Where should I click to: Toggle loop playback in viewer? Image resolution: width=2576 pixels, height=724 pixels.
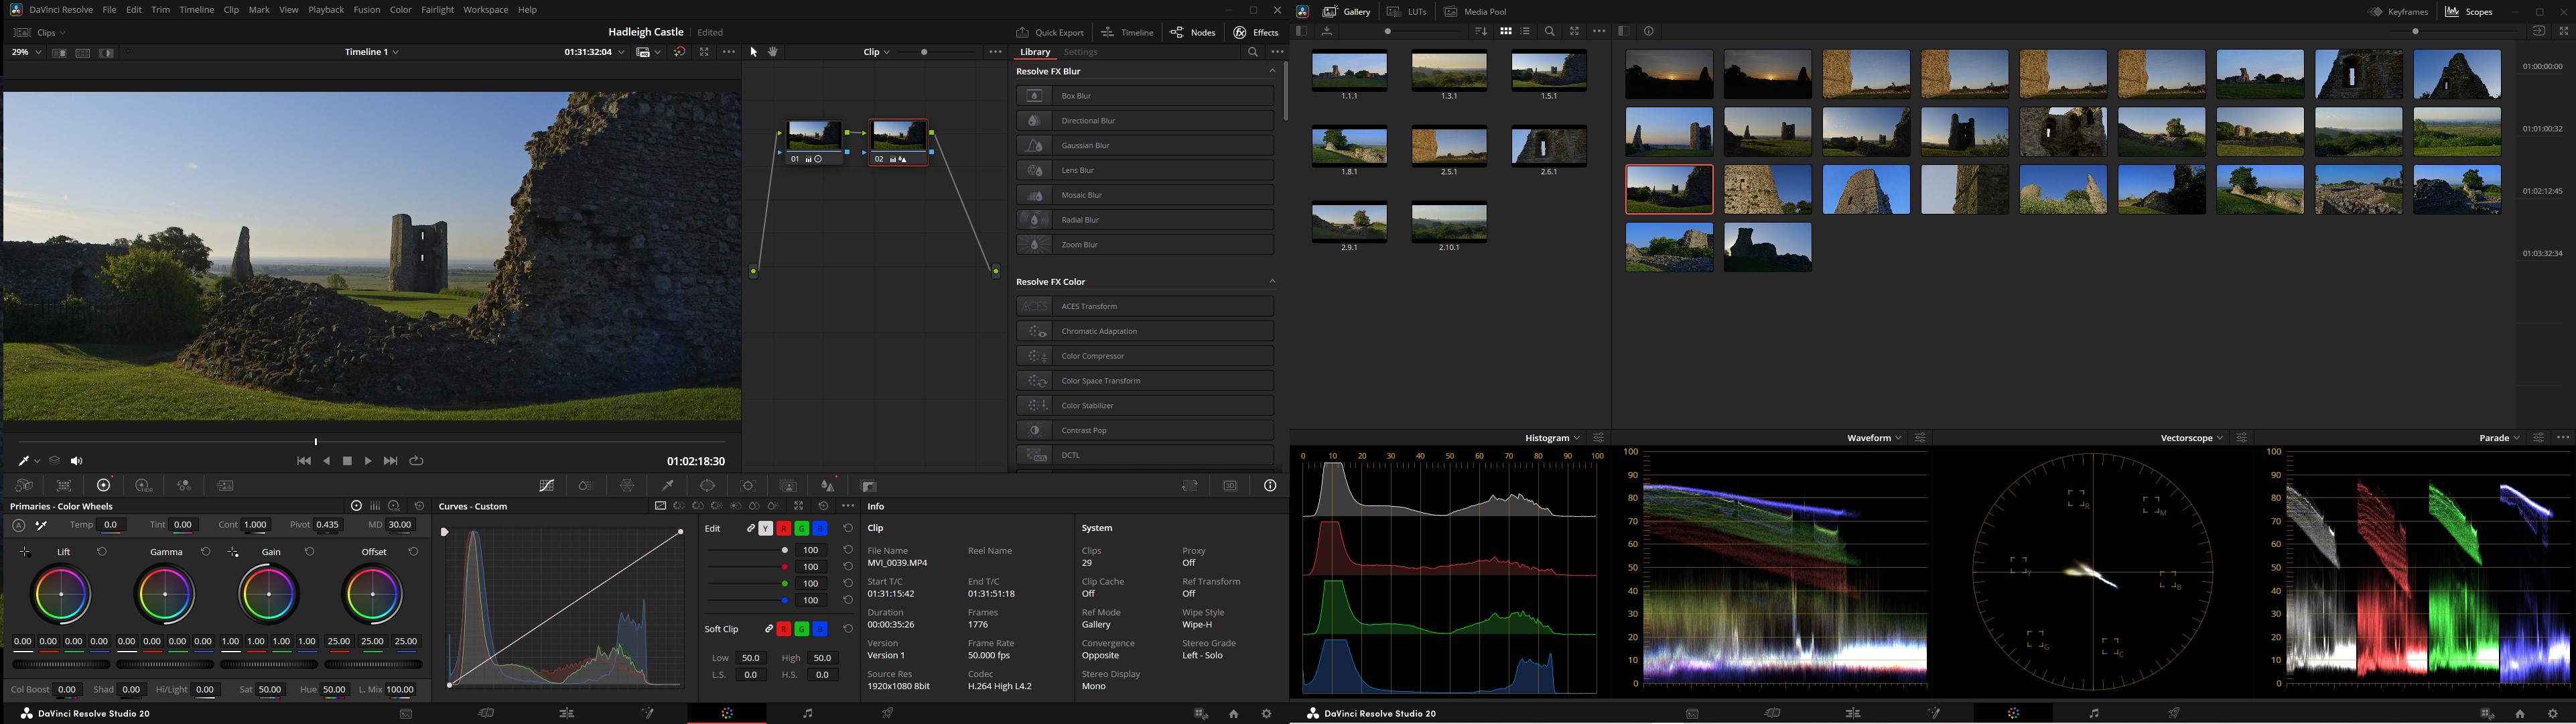point(417,461)
